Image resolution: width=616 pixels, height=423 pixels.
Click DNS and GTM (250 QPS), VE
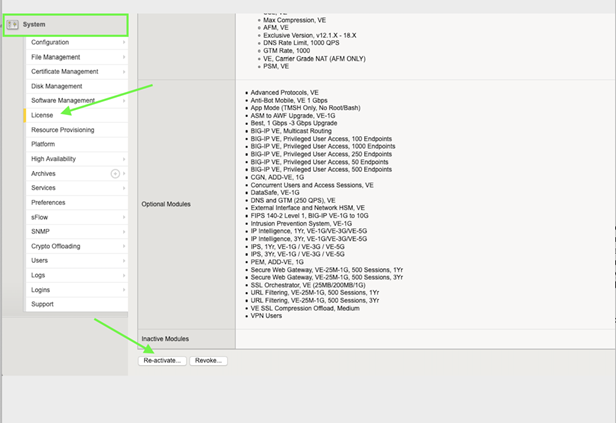click(x=293, y=200)
